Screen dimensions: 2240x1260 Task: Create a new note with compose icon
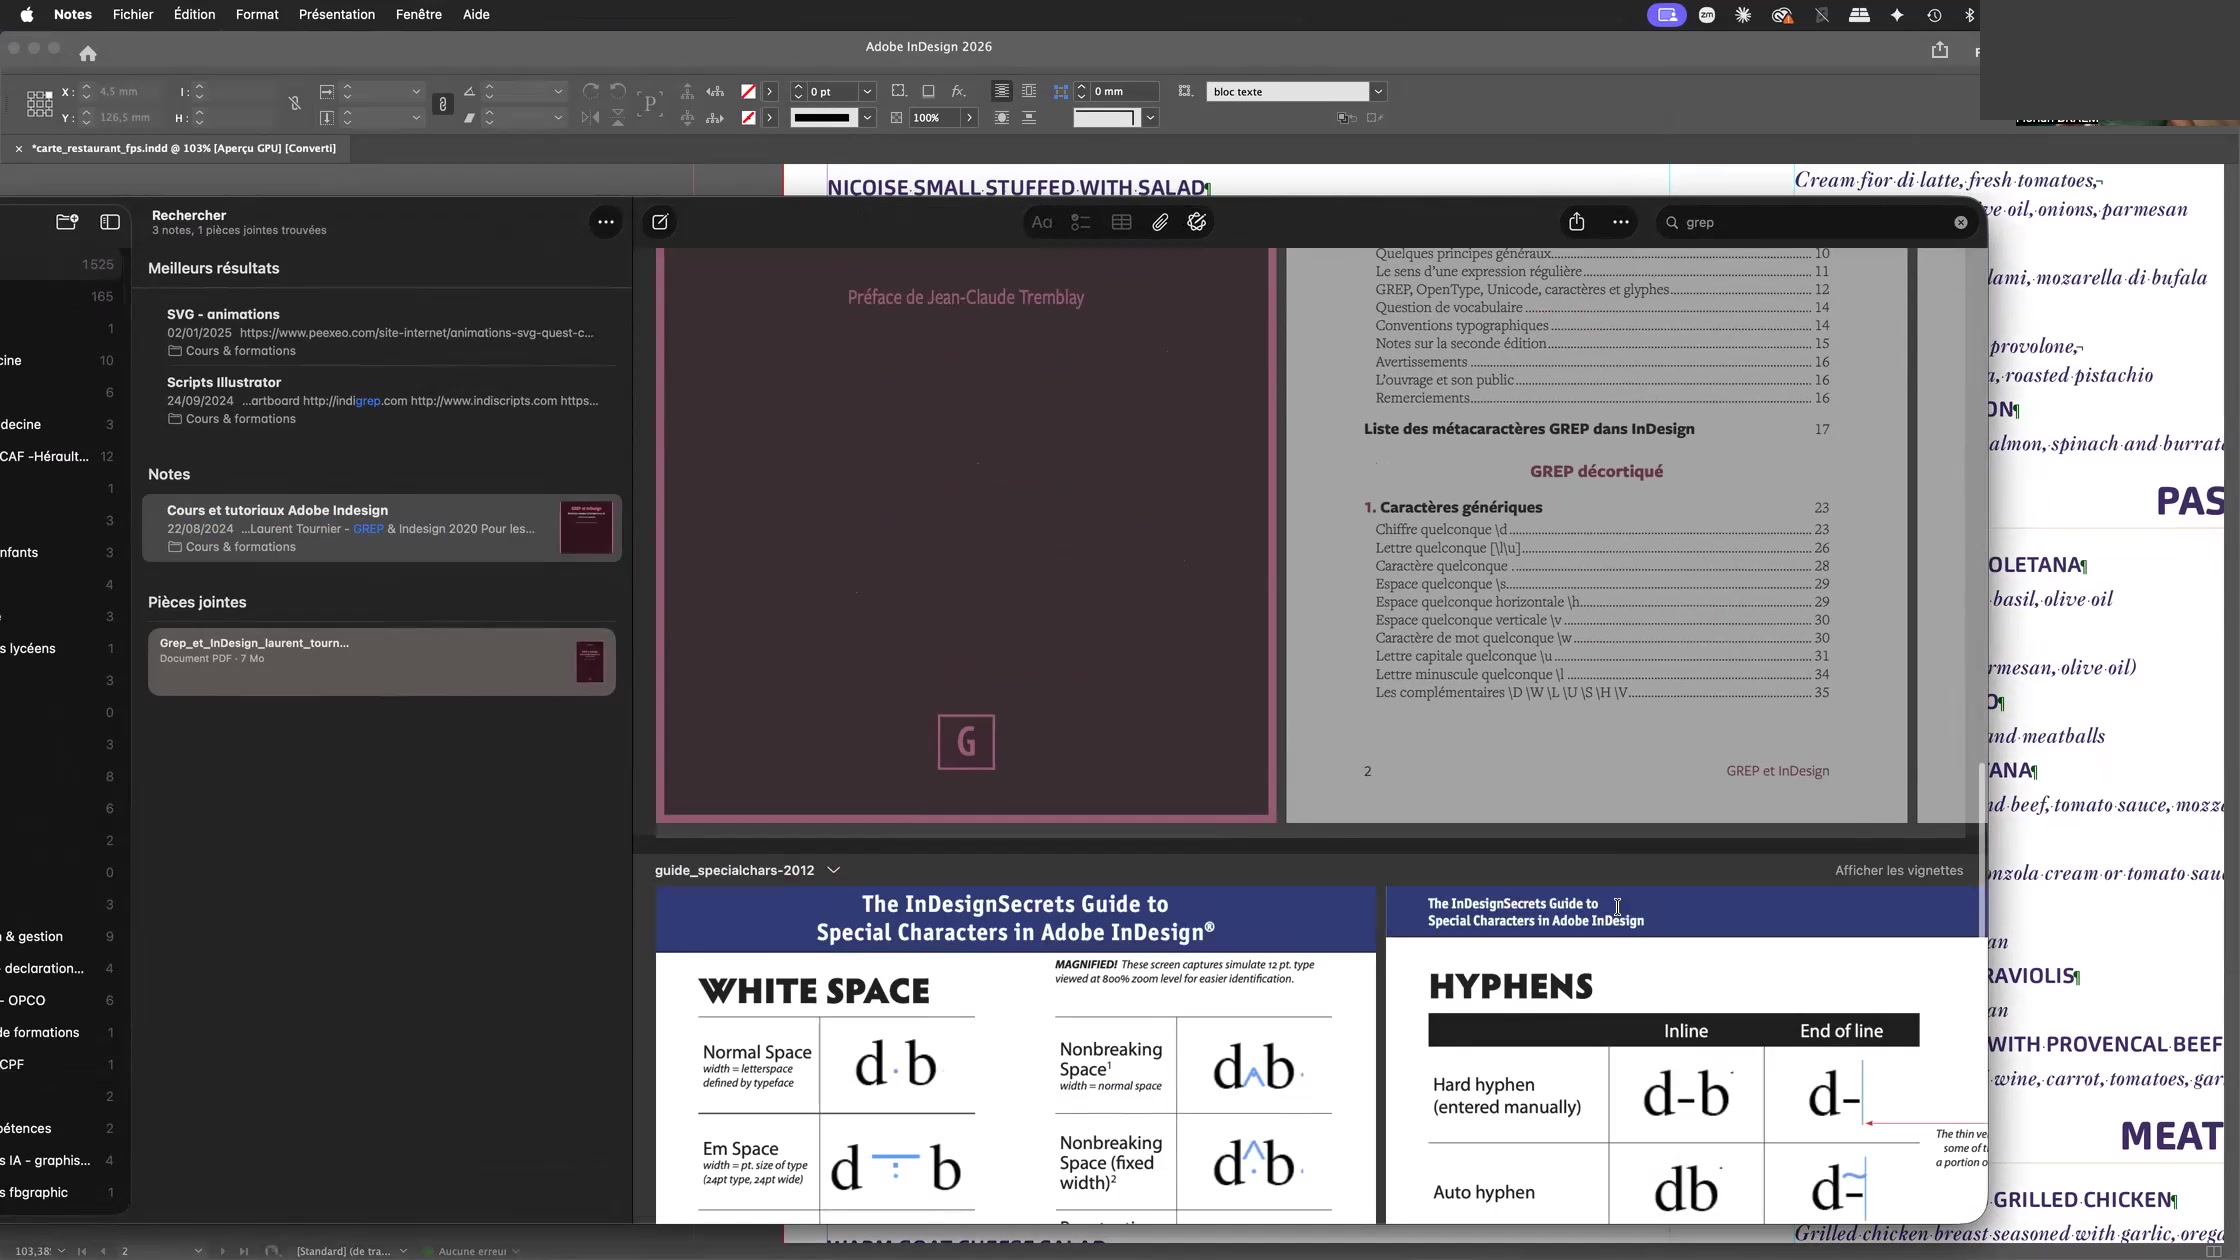660,222
